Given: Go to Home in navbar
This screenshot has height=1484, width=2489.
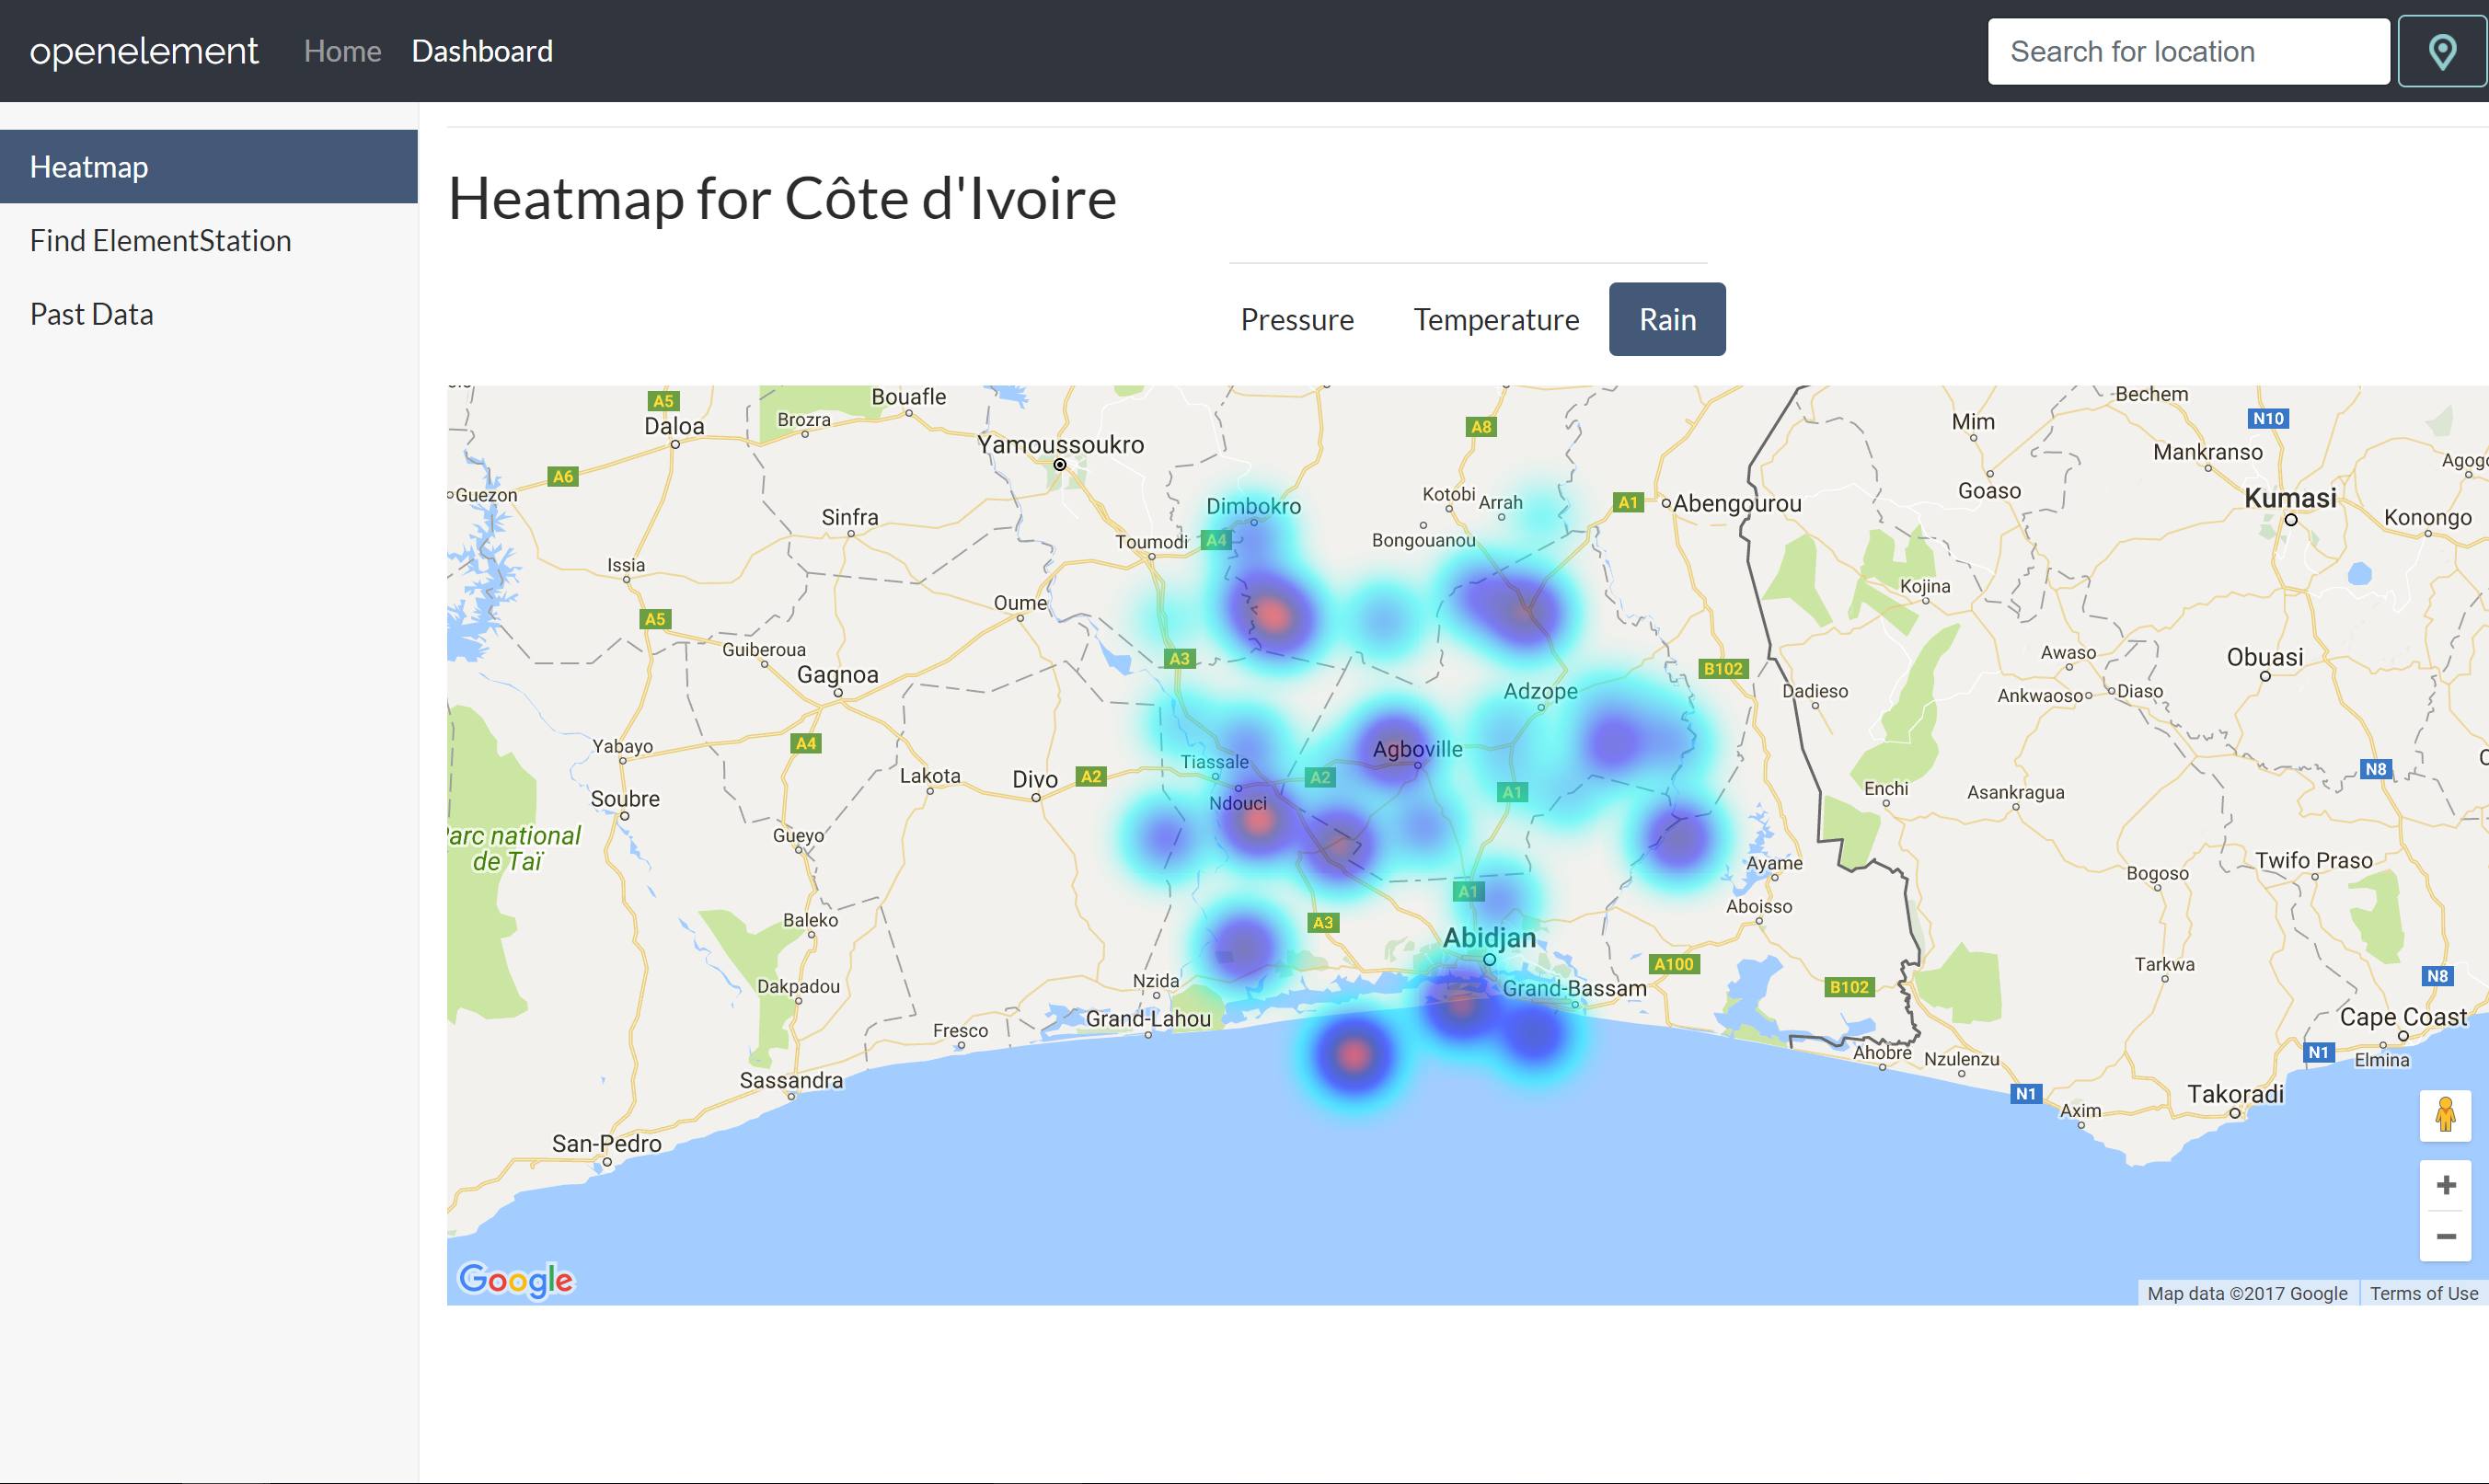Looking at the screenshot, I should click(x=342, y=52).
